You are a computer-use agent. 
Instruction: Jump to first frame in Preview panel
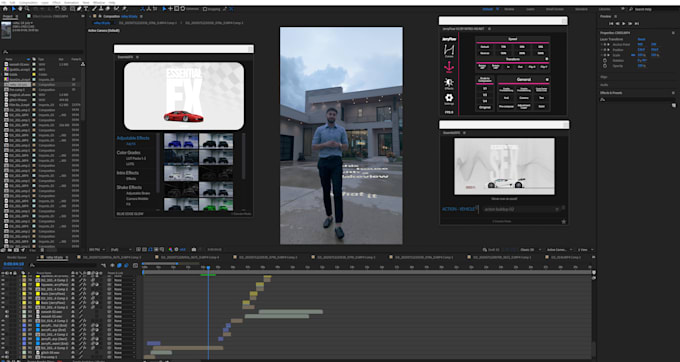coord(611,23)
